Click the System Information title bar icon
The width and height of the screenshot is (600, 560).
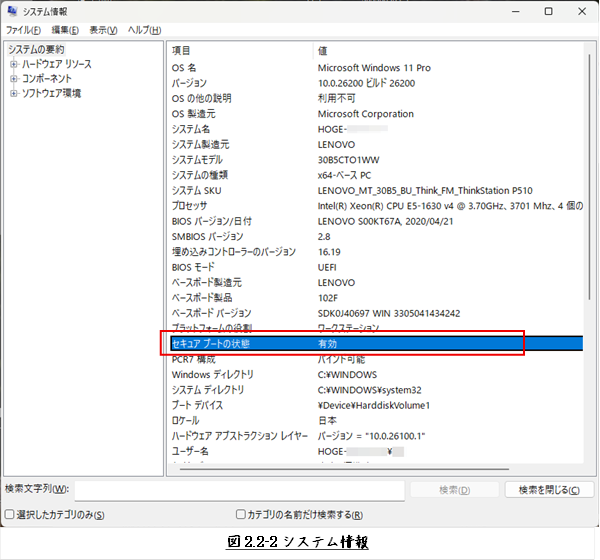(x=12, y=11)
